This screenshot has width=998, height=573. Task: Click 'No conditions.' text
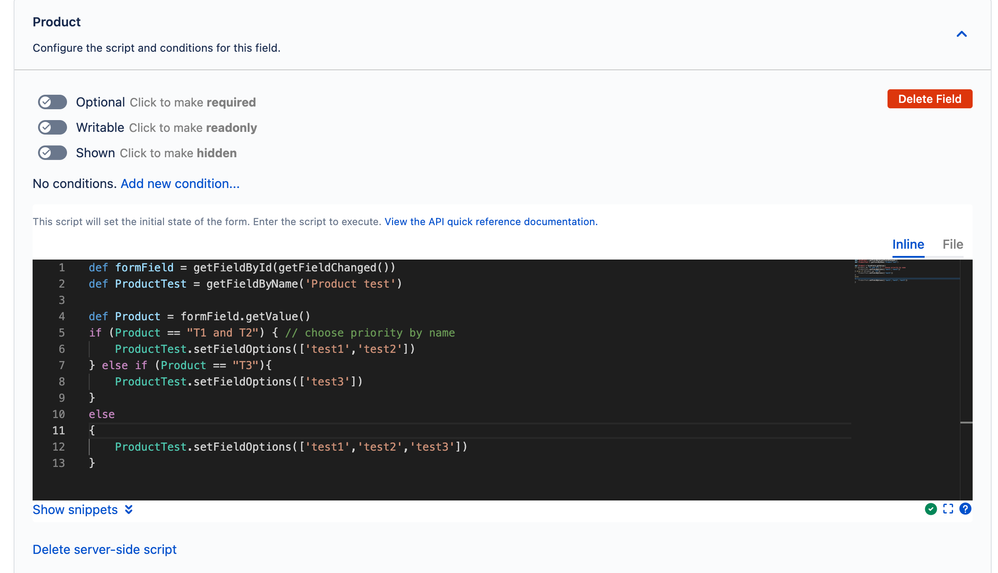tap(74, 183)
